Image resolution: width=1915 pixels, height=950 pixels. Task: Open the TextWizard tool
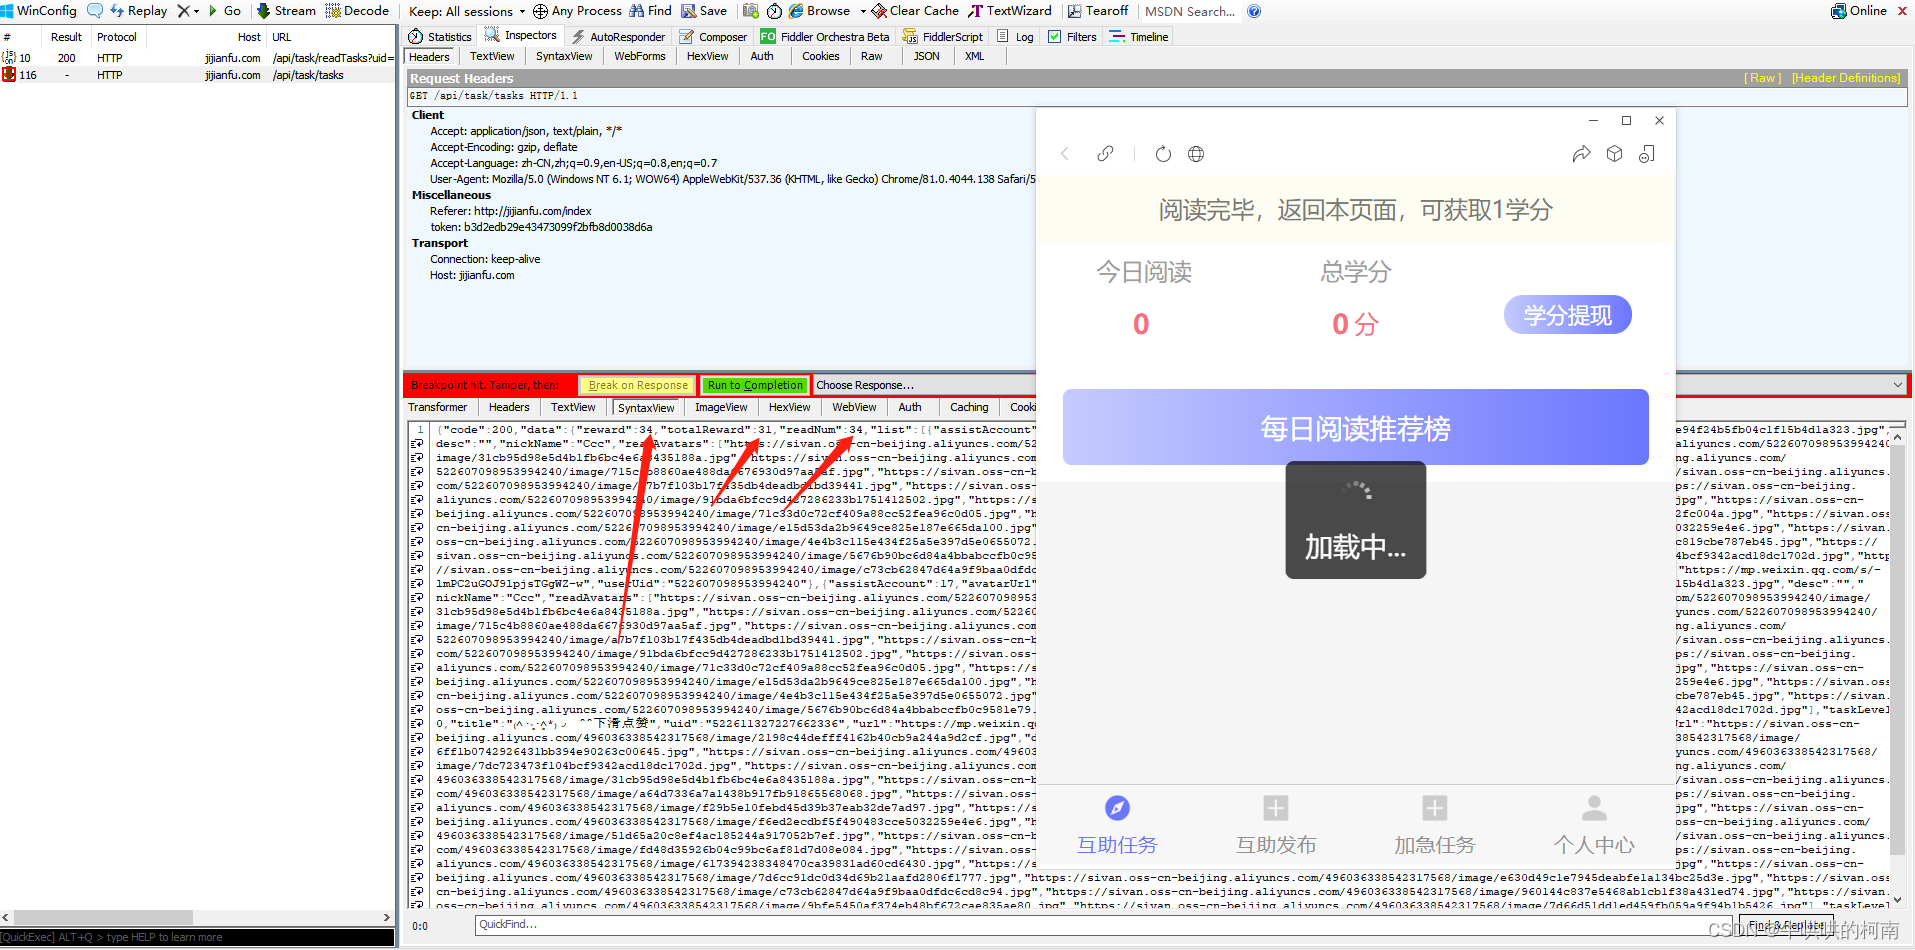tap(1010, 11)
